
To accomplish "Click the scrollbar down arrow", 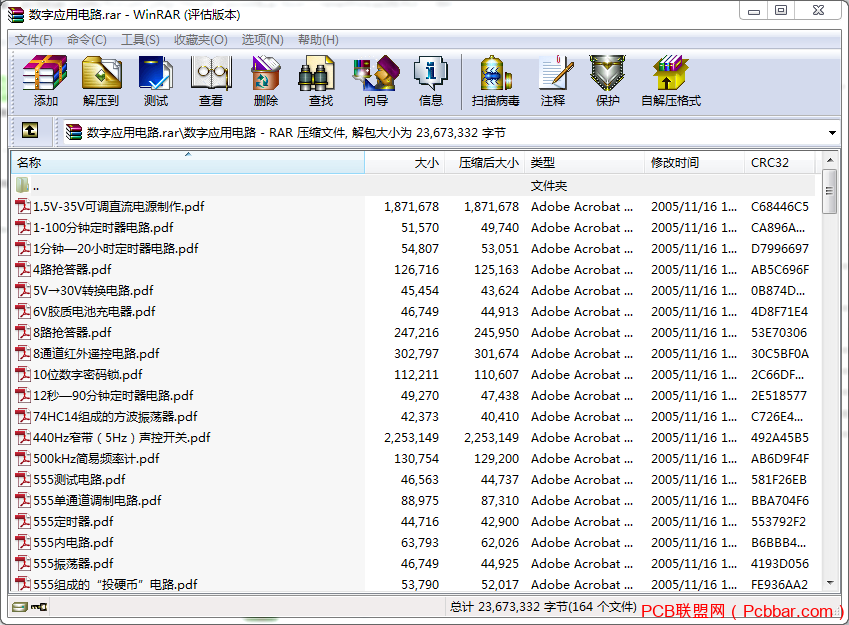I will 830,583.
